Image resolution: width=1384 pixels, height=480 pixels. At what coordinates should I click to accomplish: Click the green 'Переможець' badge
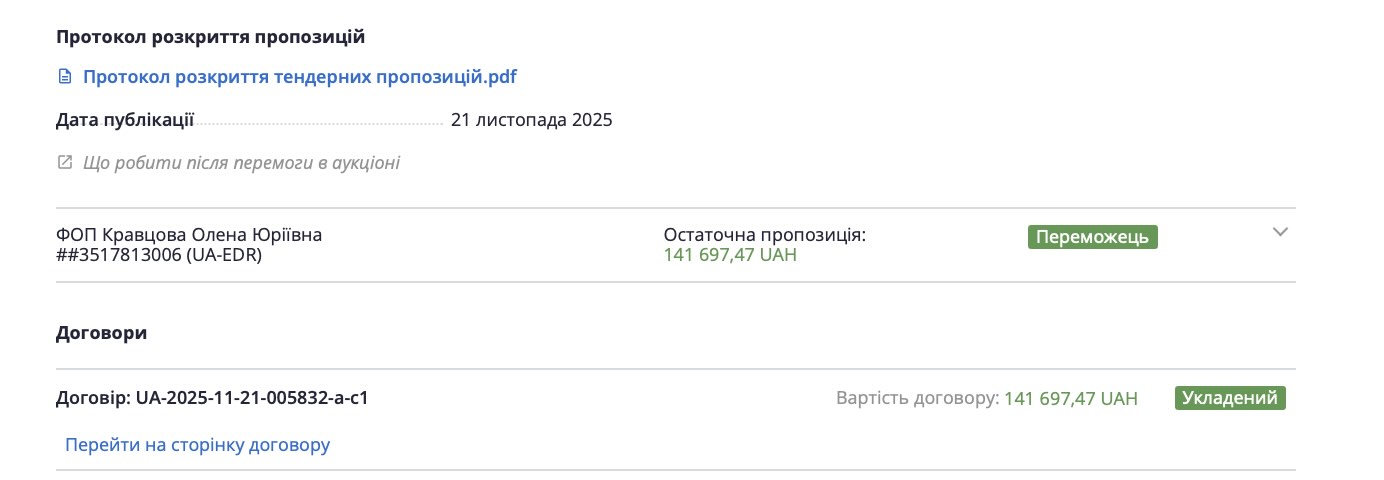click(1092, 237)
